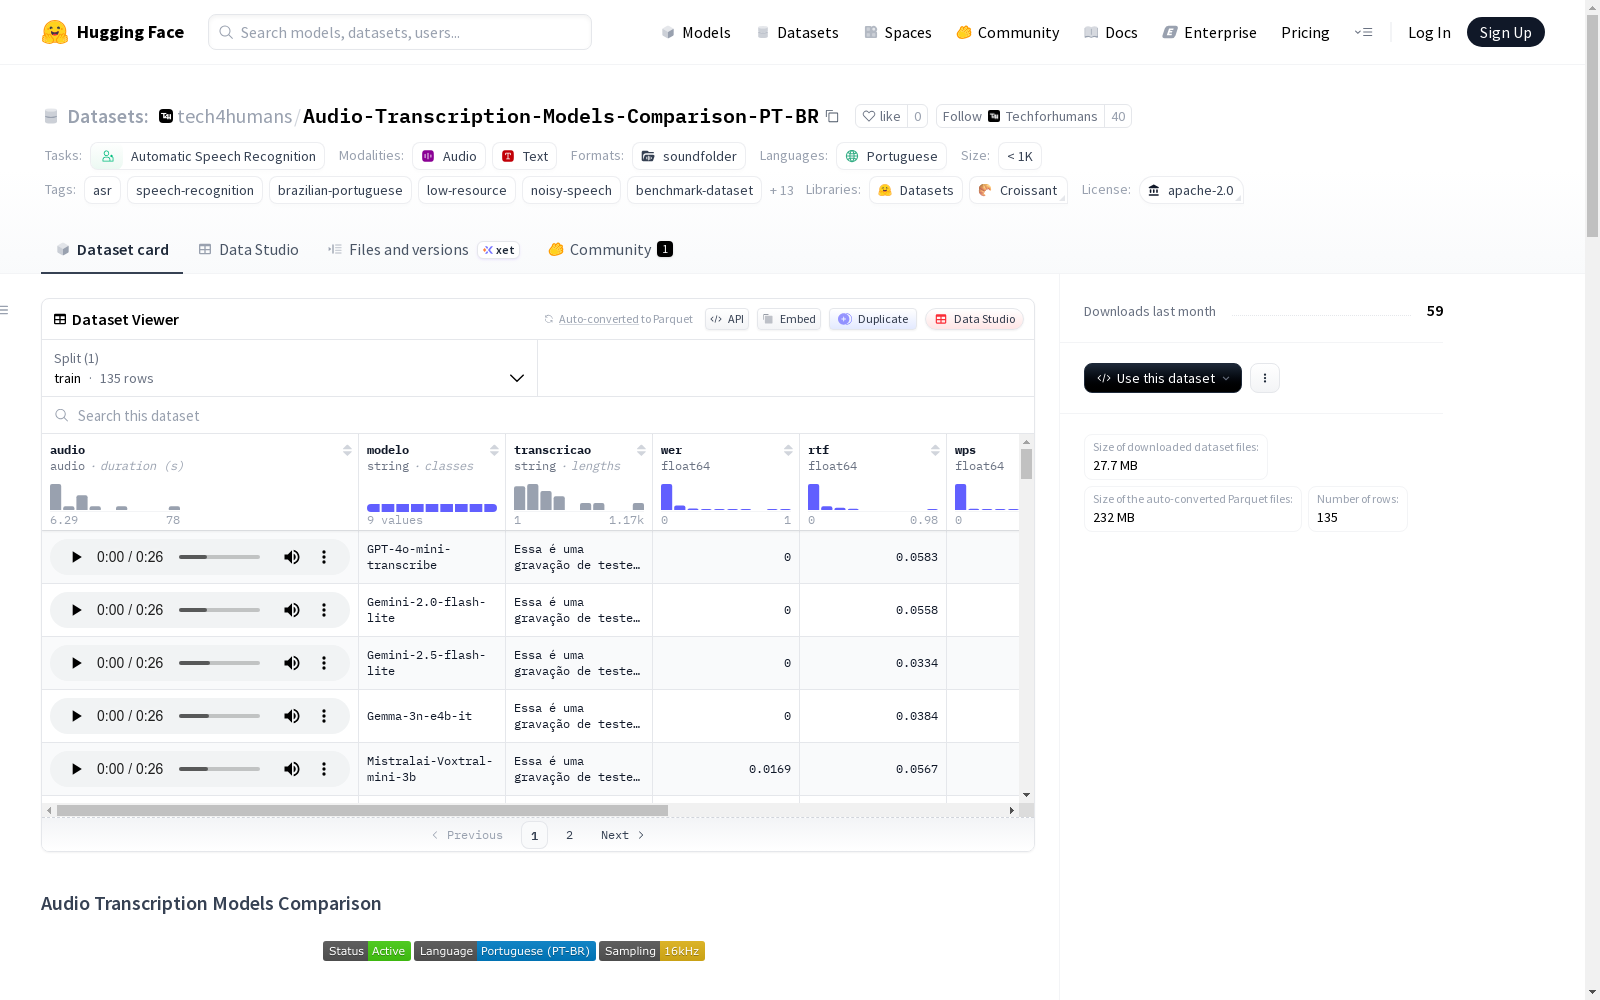Mute the GPT-4o-mini-transcribe audio
This screenshot has height=1000, width=1600.
[x=292, y=557]
